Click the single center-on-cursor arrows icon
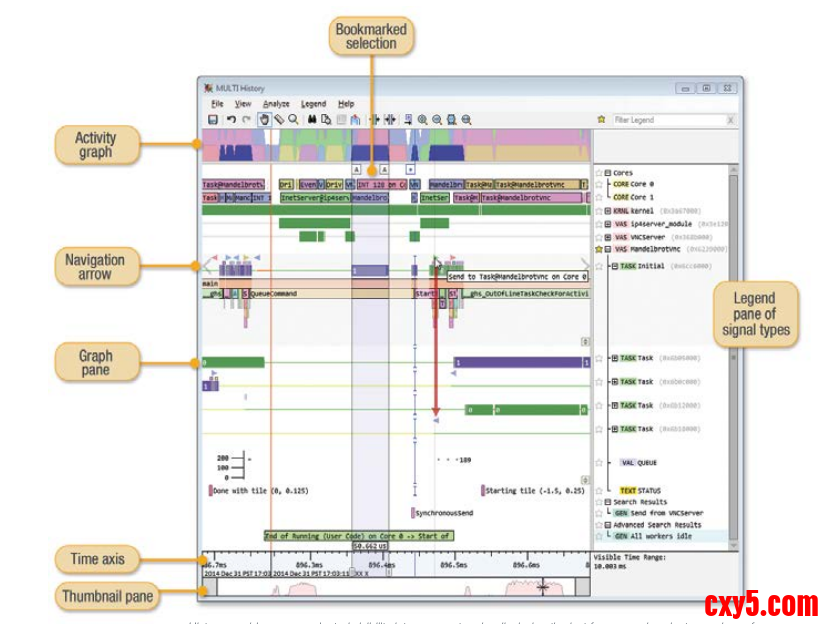The height and width of the screenshot is (624, 823). [x=374, y=120]
